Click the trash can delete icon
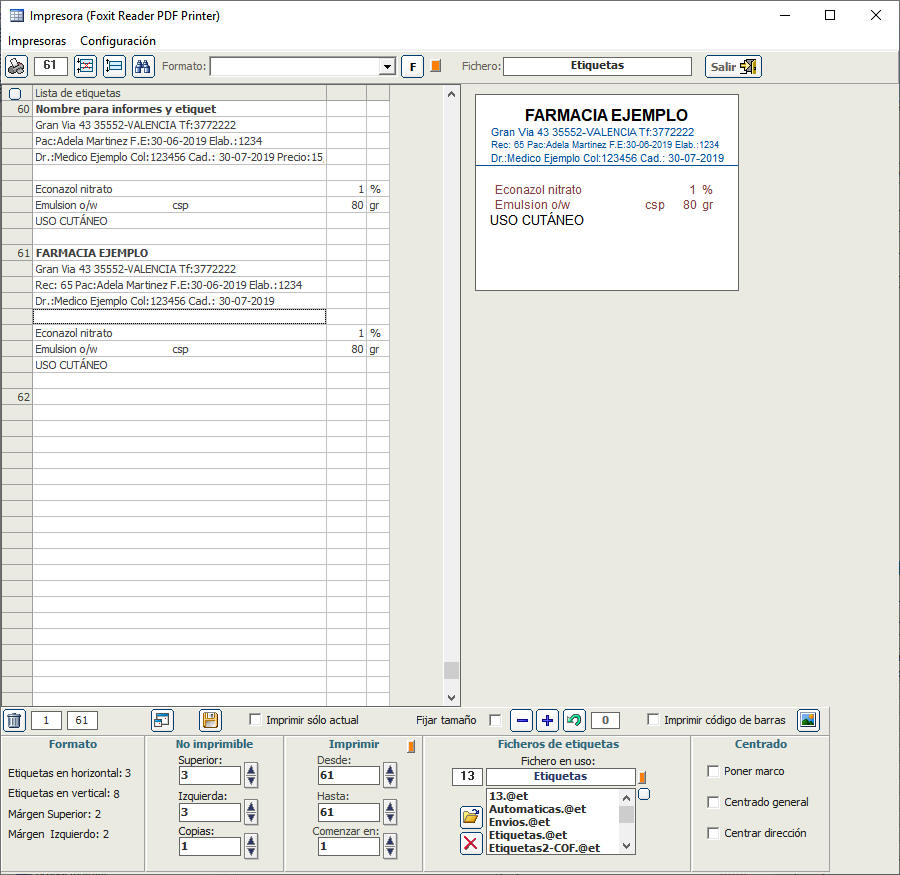Screen dimensions: 900x875 tap(14, 720)
